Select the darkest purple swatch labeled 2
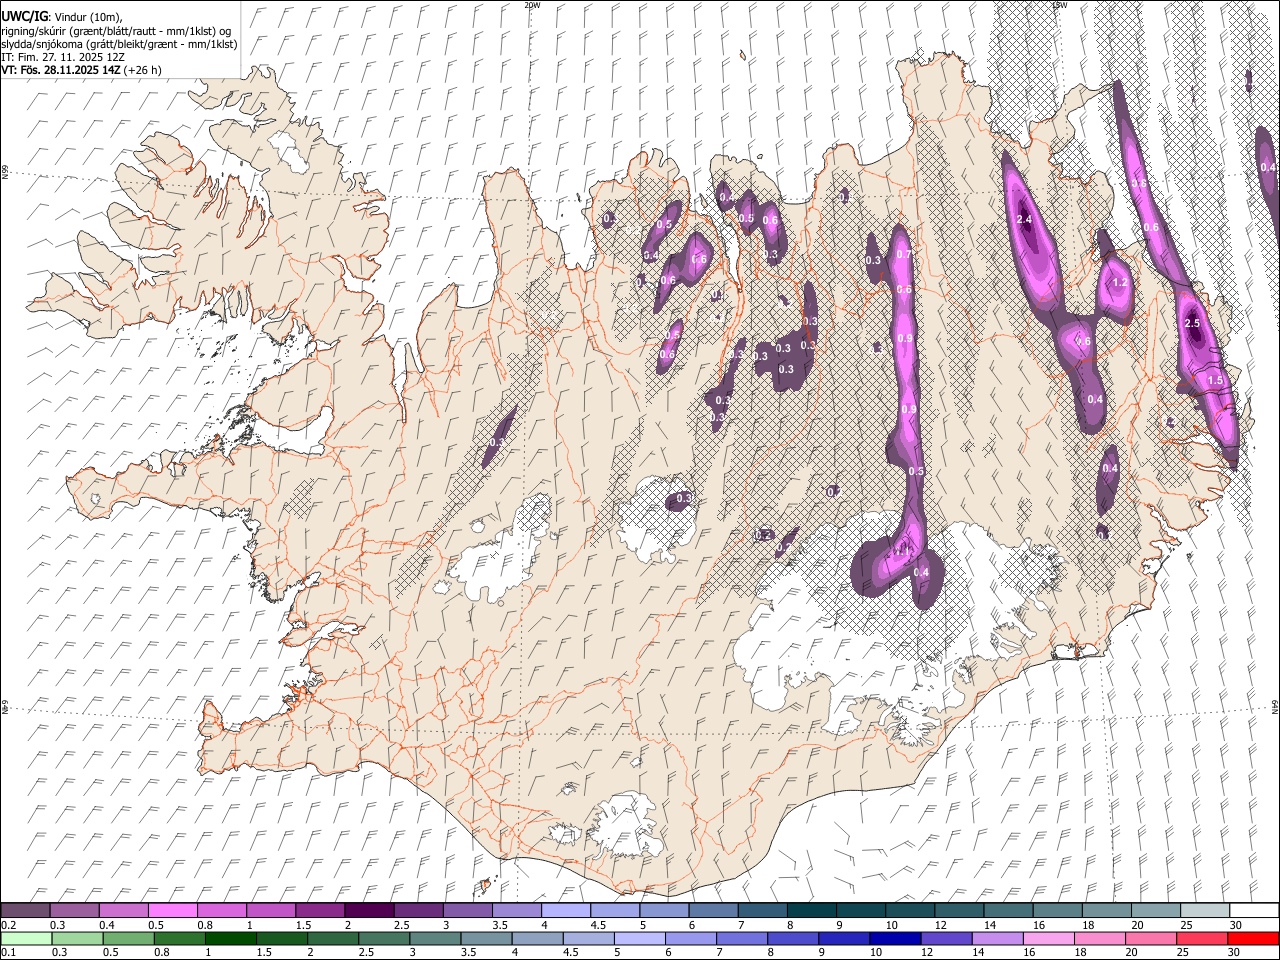Screen dimensions: 1280x960 click(368, 910)
